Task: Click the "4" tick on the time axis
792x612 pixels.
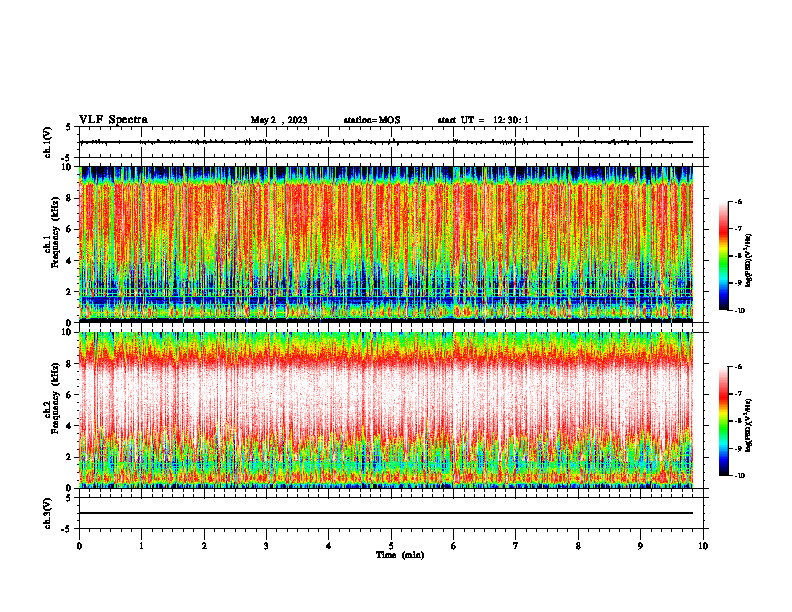Action: pyautogui.click(x=329, y=546)
